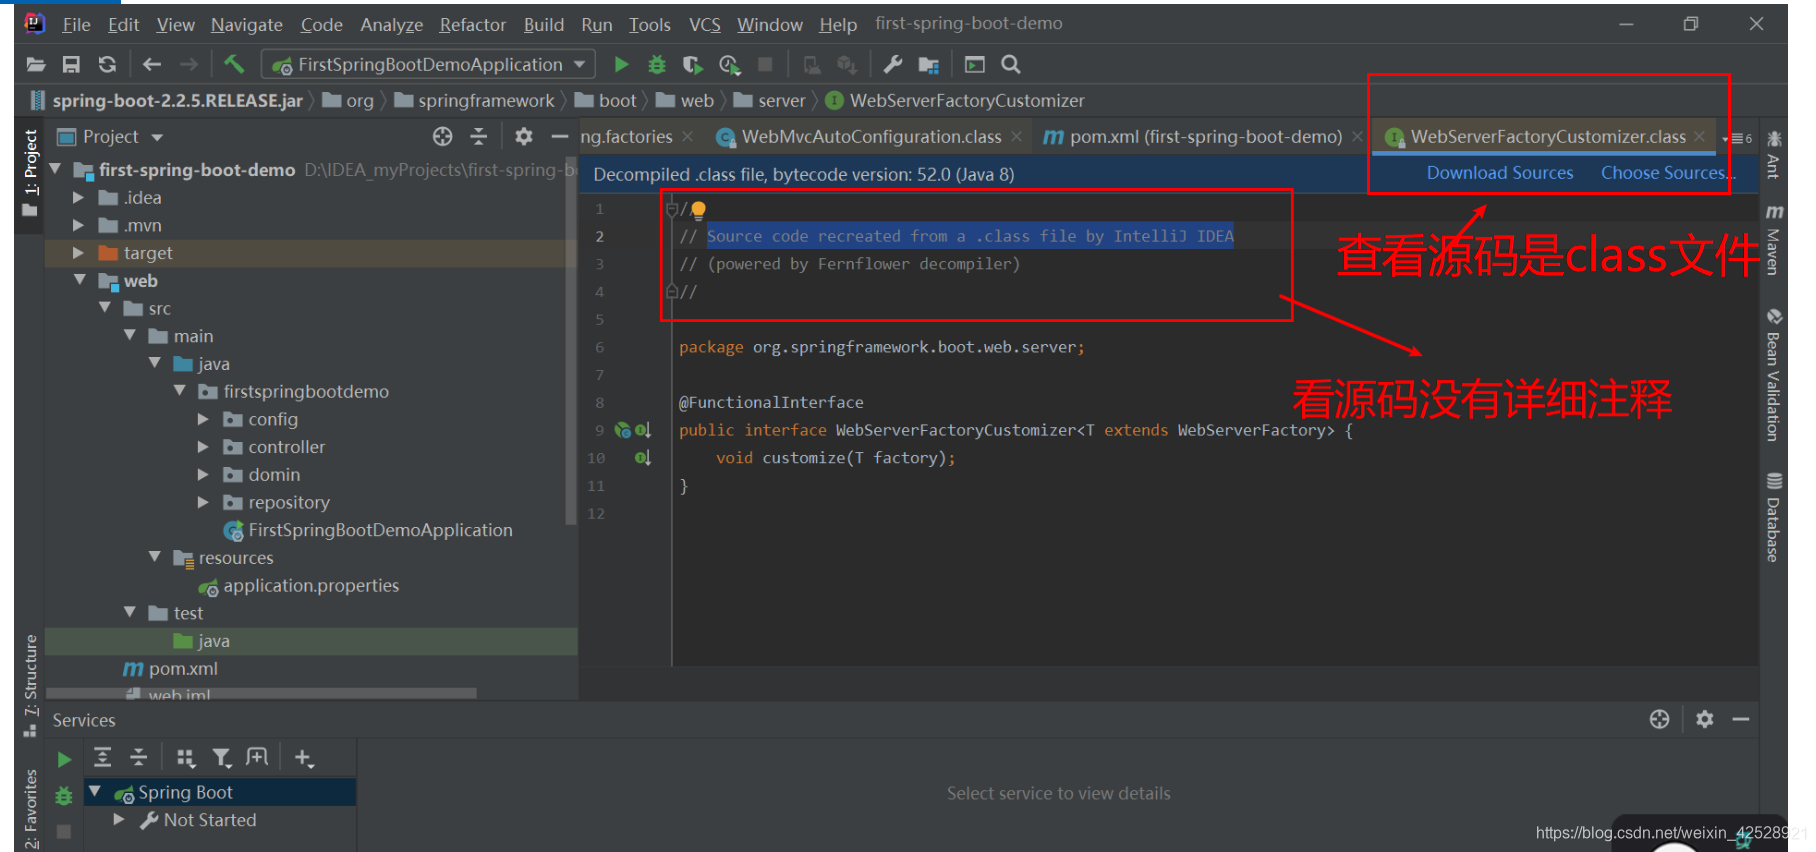
Task: Show hidden editor tabs list dropdown
Action: pyautogui.click(x=1738, y=138)
